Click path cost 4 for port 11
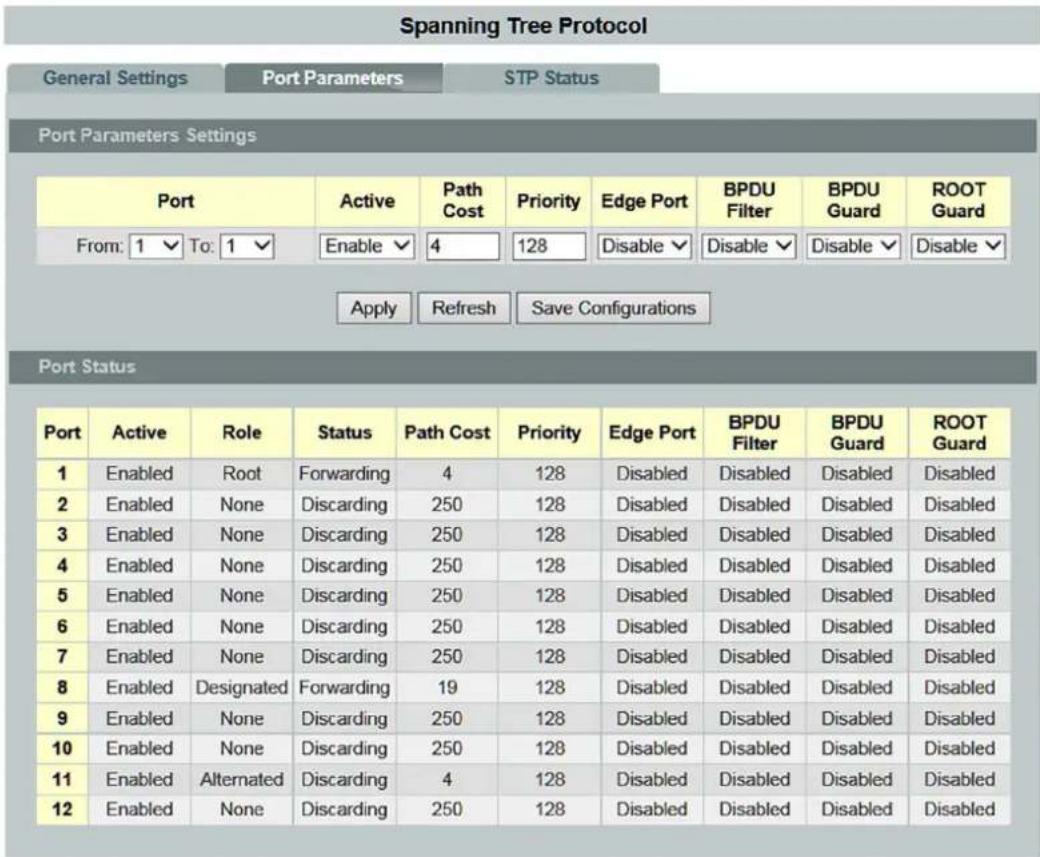This screenshot has width=1040, height=857. coord(447,779)
